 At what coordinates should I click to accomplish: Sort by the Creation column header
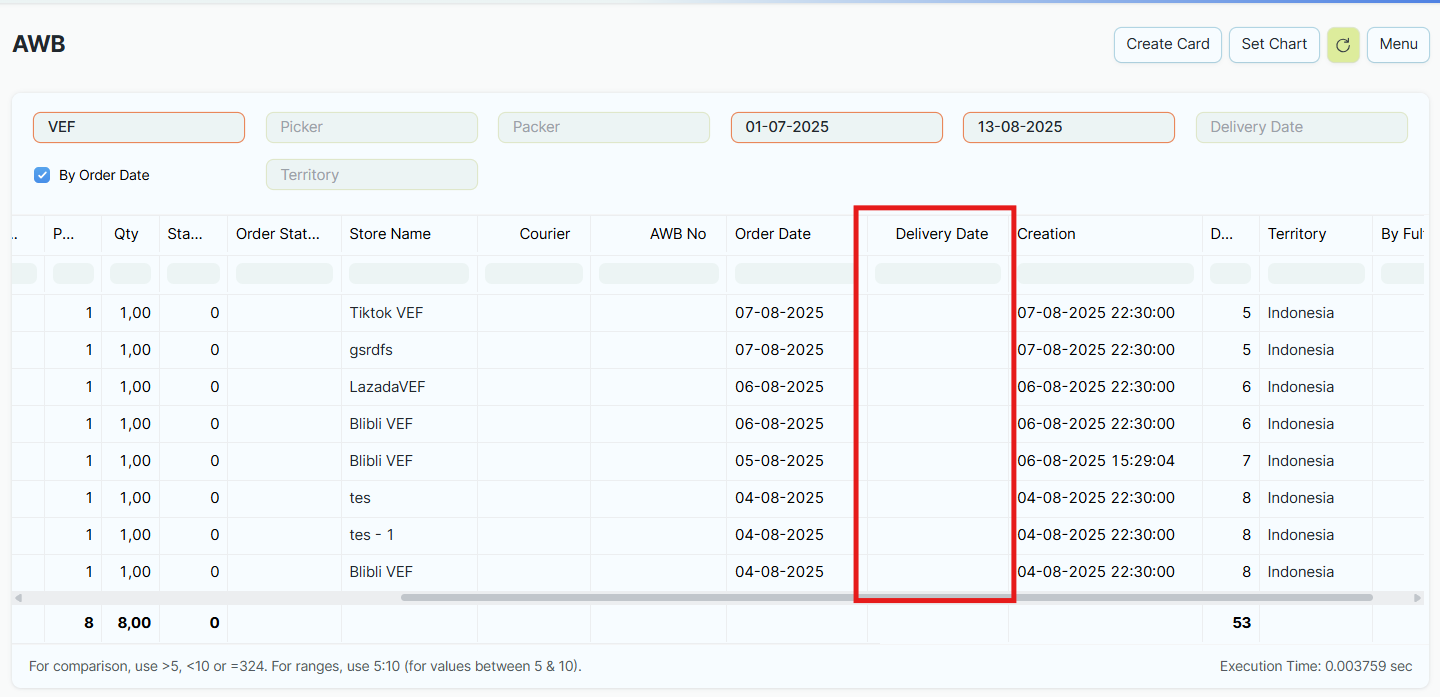[x=1046, y=234]
